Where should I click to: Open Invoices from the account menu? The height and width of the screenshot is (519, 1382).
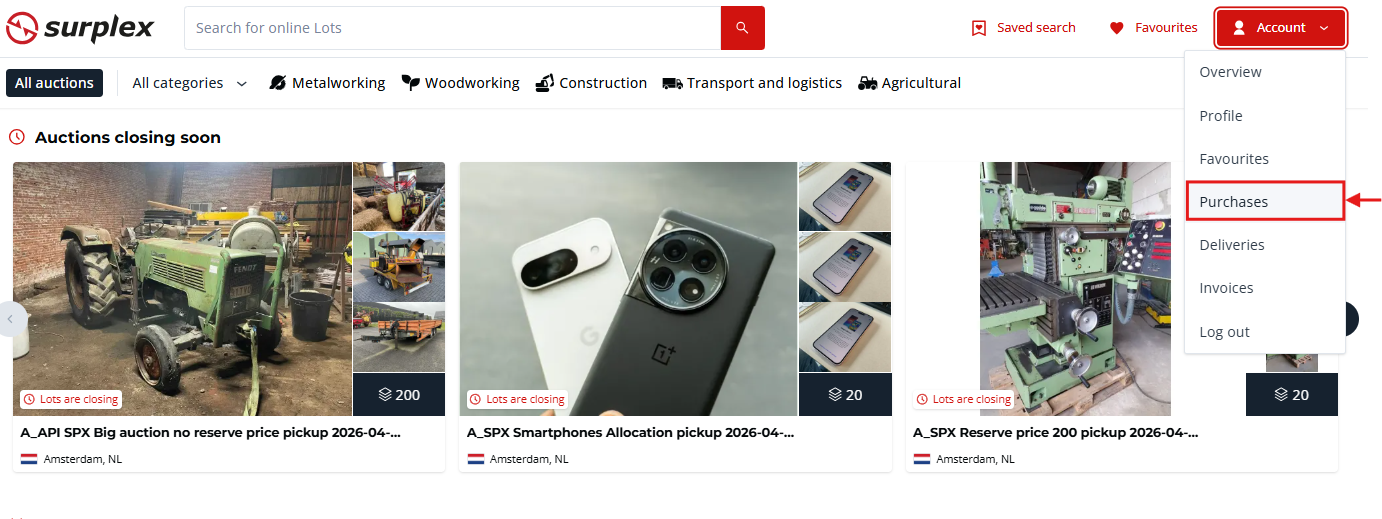tap(1226, 288)
